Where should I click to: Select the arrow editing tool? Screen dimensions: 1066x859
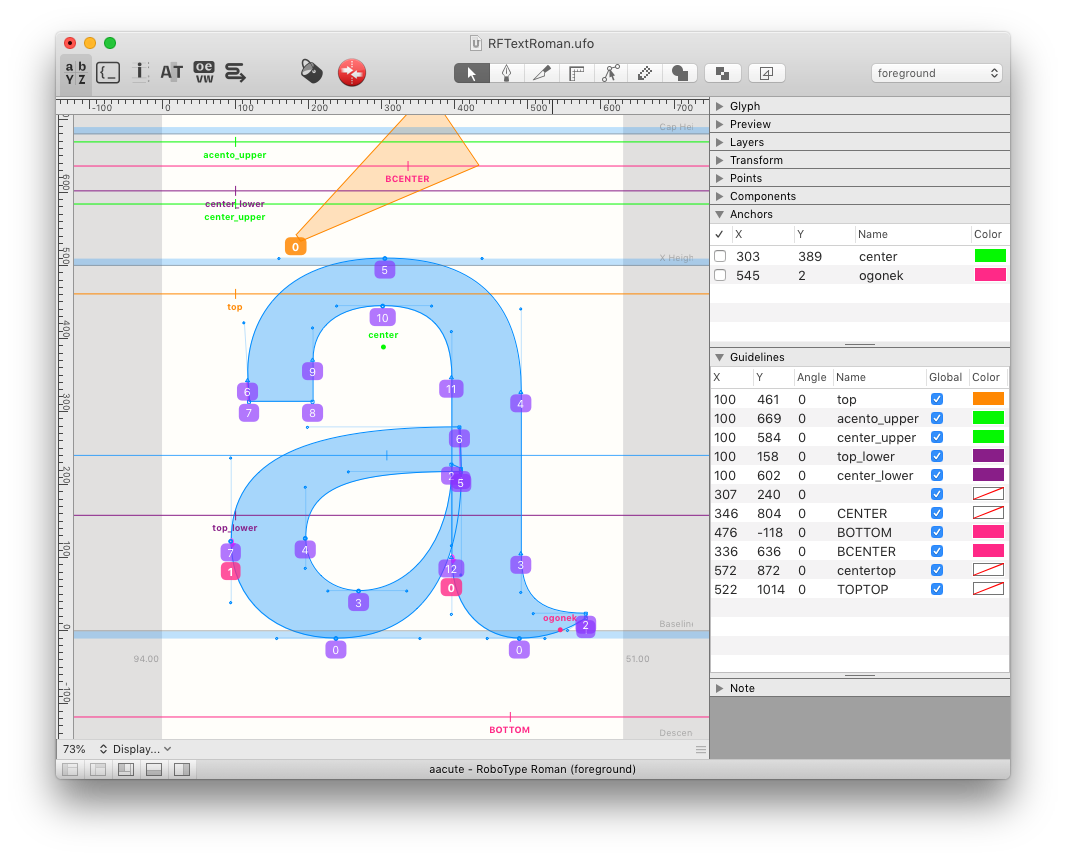pyautogui.click(x=472, y=73)
